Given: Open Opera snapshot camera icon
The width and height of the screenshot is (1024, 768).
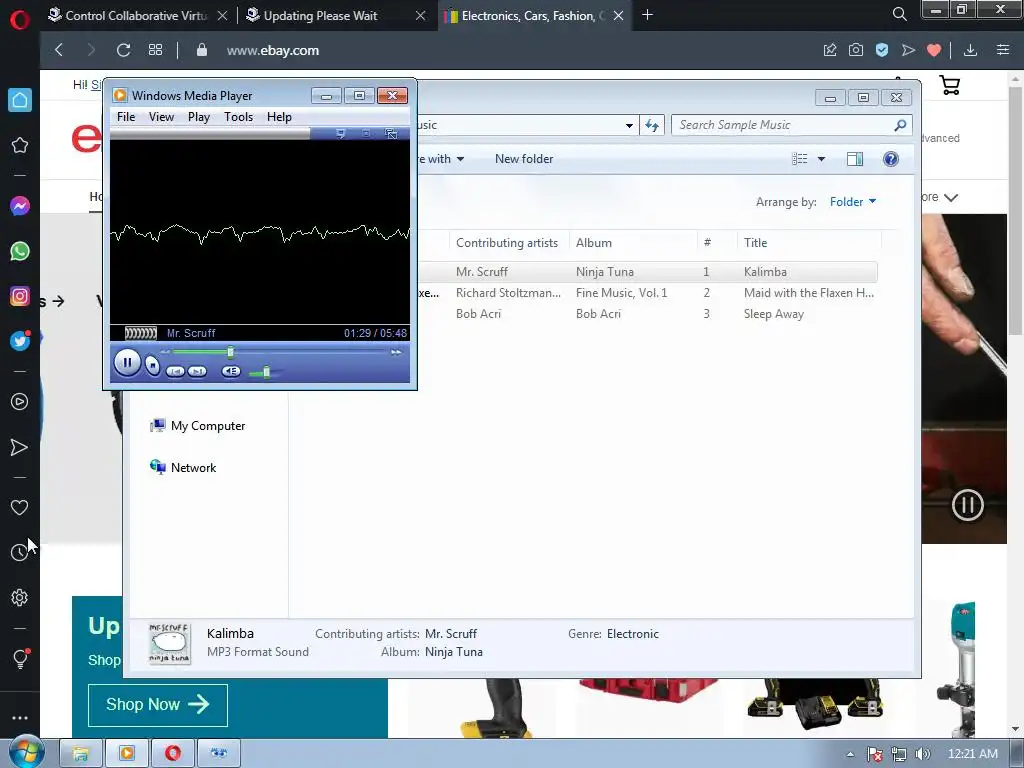Looking at the screenshot, I should pos(856,50).
